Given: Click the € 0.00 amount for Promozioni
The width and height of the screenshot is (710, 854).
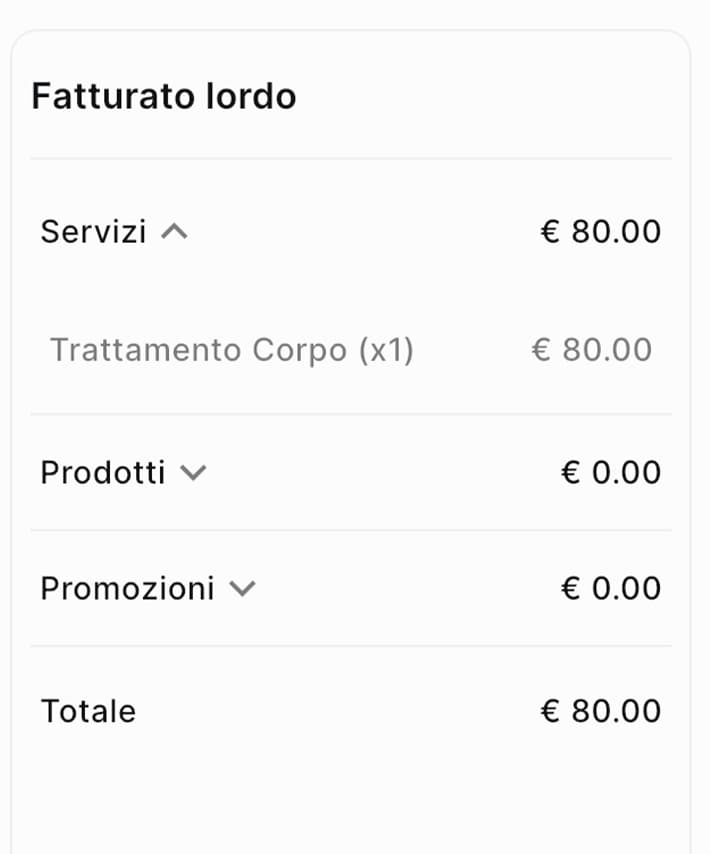Looking at the screenshot, I should [612, 588].
